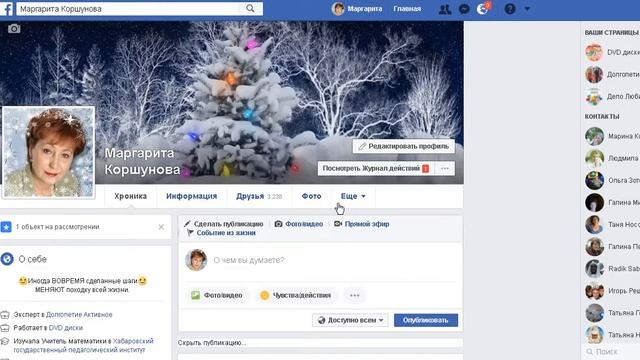The width and height of the screenshot is (640, 360).
Task: Open Долгопетие page avatar in sidebar
Action: click(594, 74)
